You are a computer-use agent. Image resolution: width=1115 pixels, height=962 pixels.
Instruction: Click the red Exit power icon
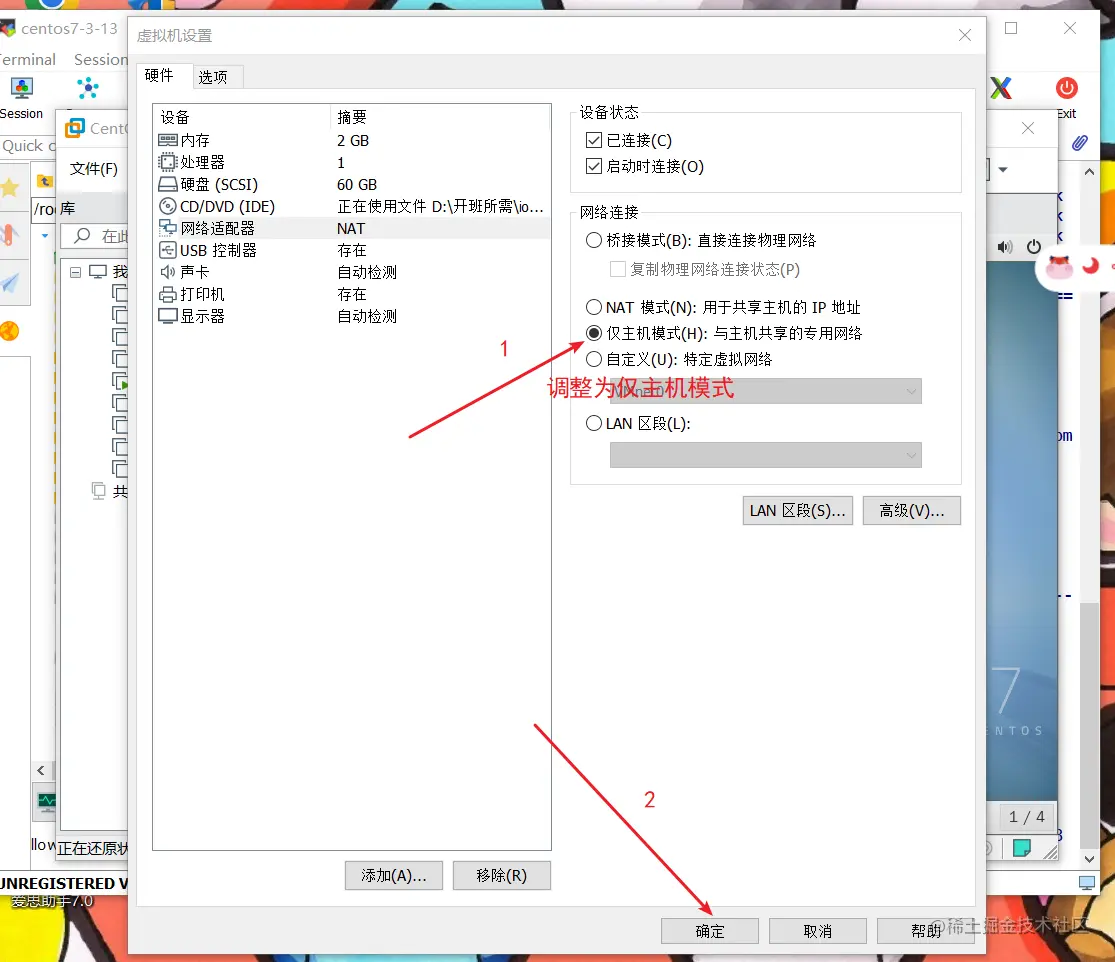tap(1066, 88)
